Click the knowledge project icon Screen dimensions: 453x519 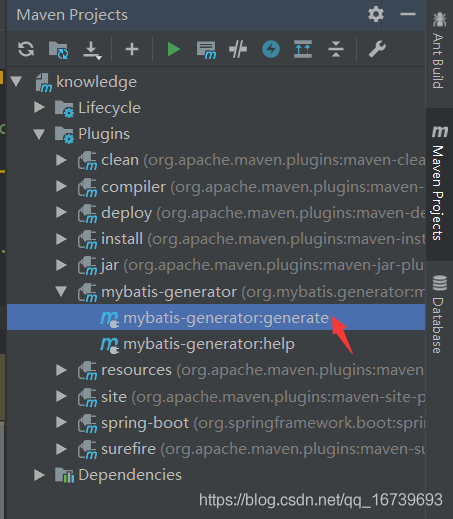[x=44, y=82]
